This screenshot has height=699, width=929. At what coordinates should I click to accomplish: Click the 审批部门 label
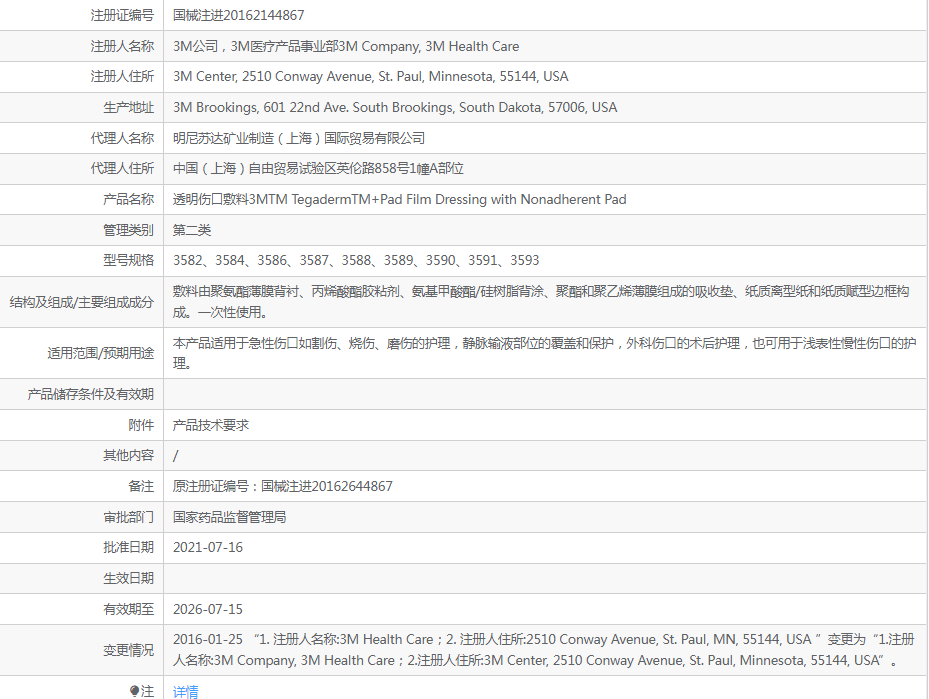129,517
